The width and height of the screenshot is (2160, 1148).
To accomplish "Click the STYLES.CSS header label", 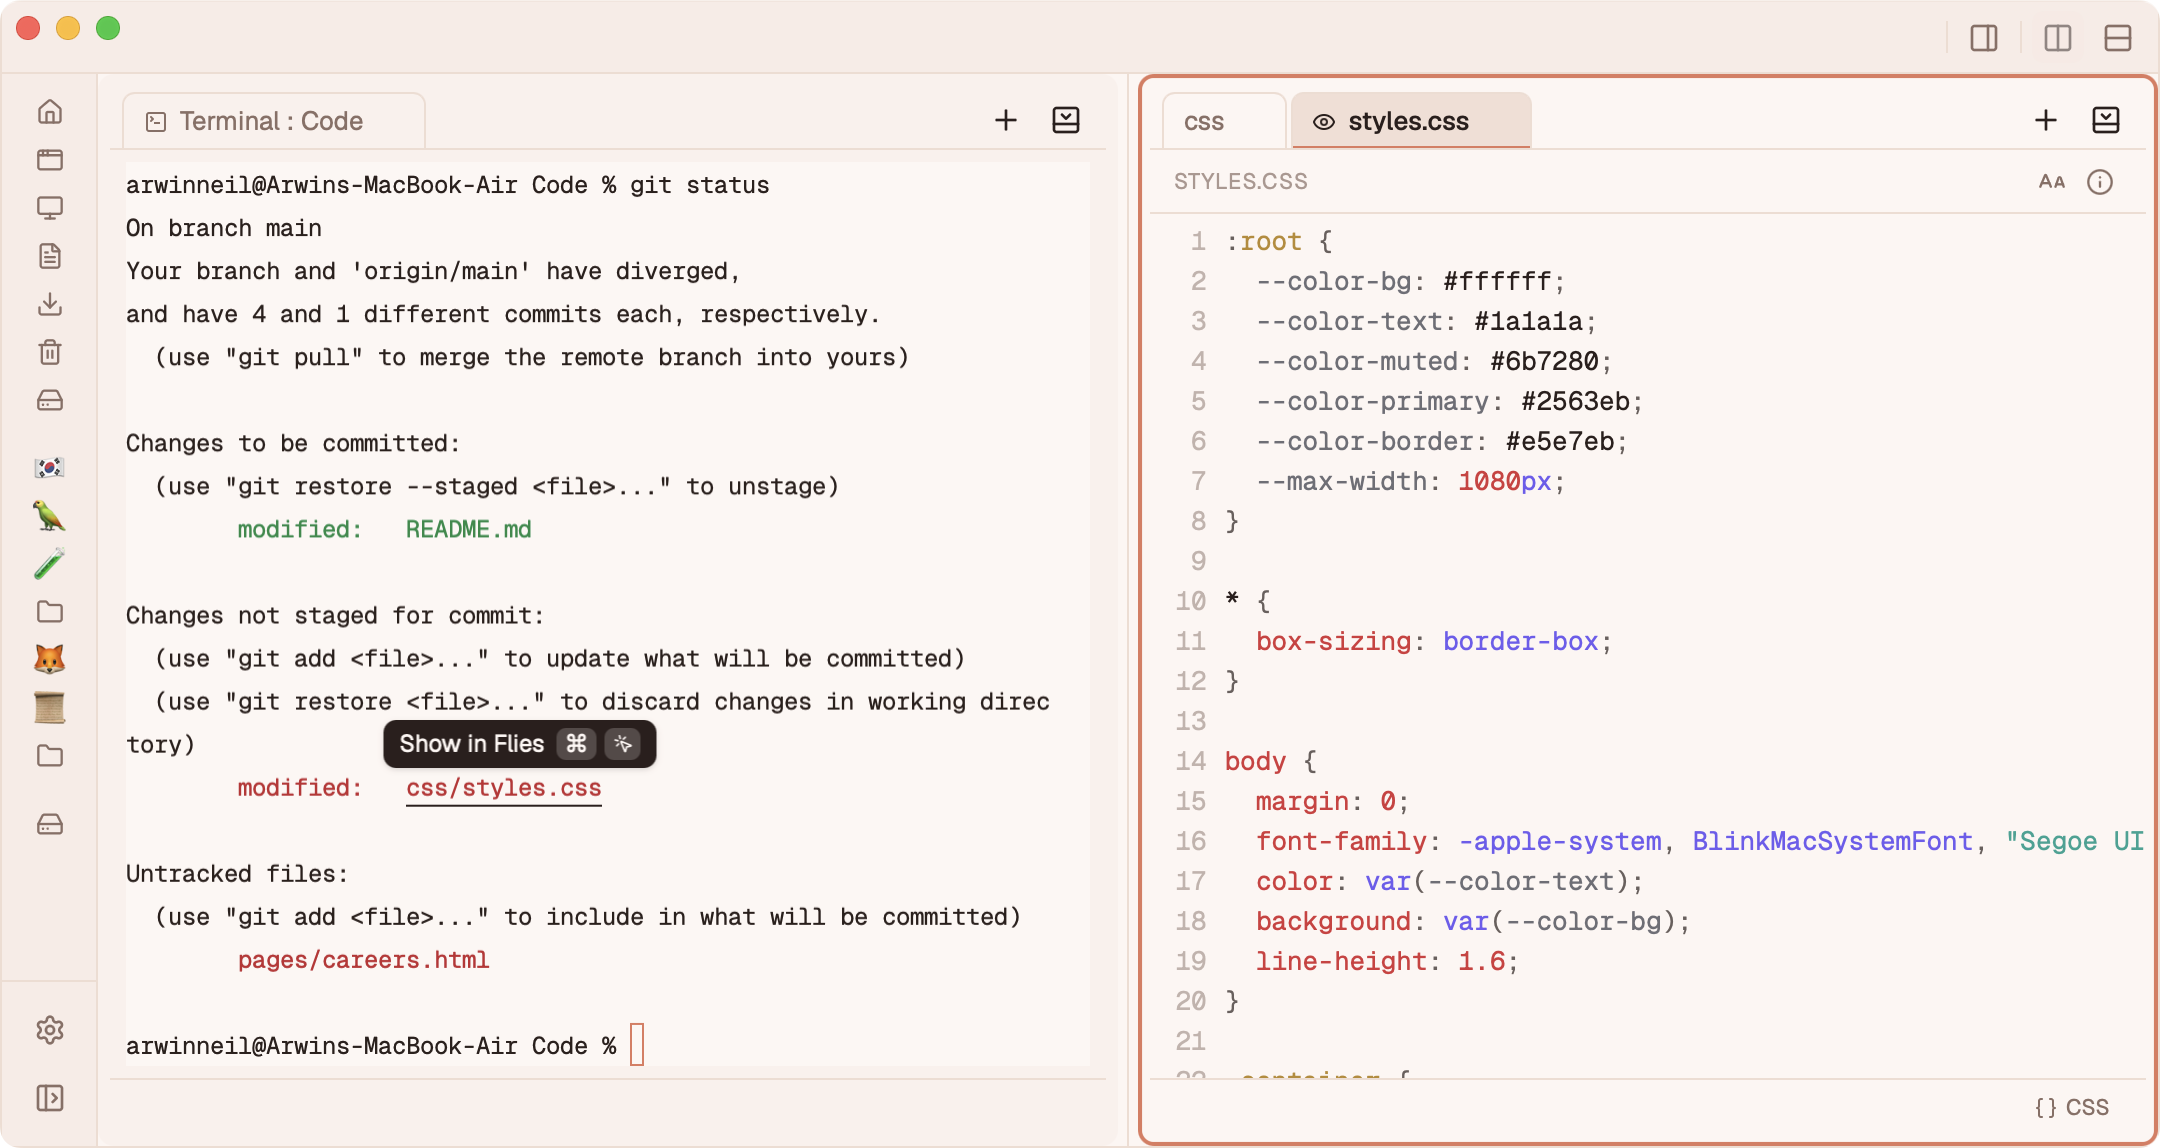I will 1240,181.
